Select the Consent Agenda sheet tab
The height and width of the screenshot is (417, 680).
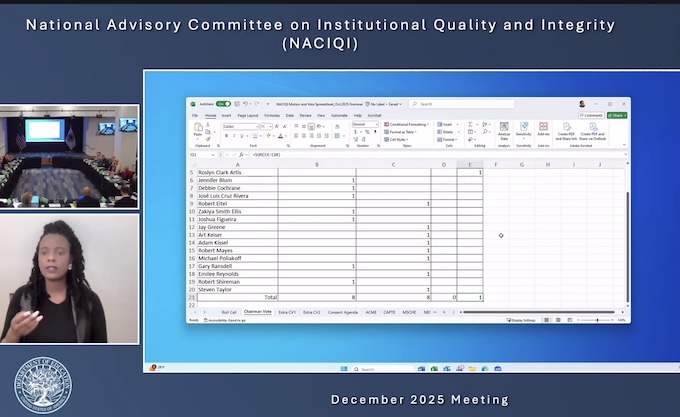tap(343, 312)
